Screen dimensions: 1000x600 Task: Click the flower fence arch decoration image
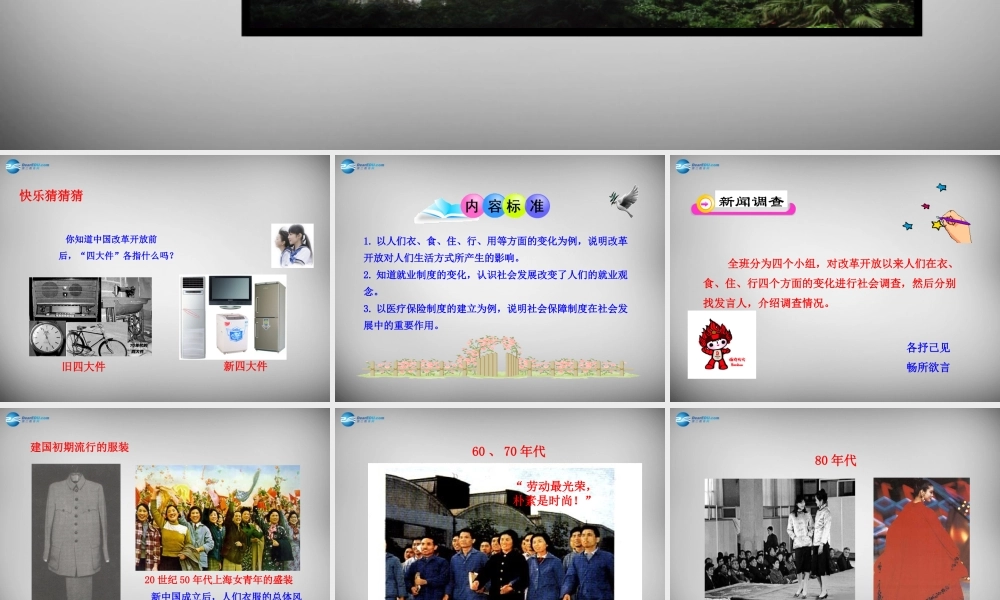point(497,357)
